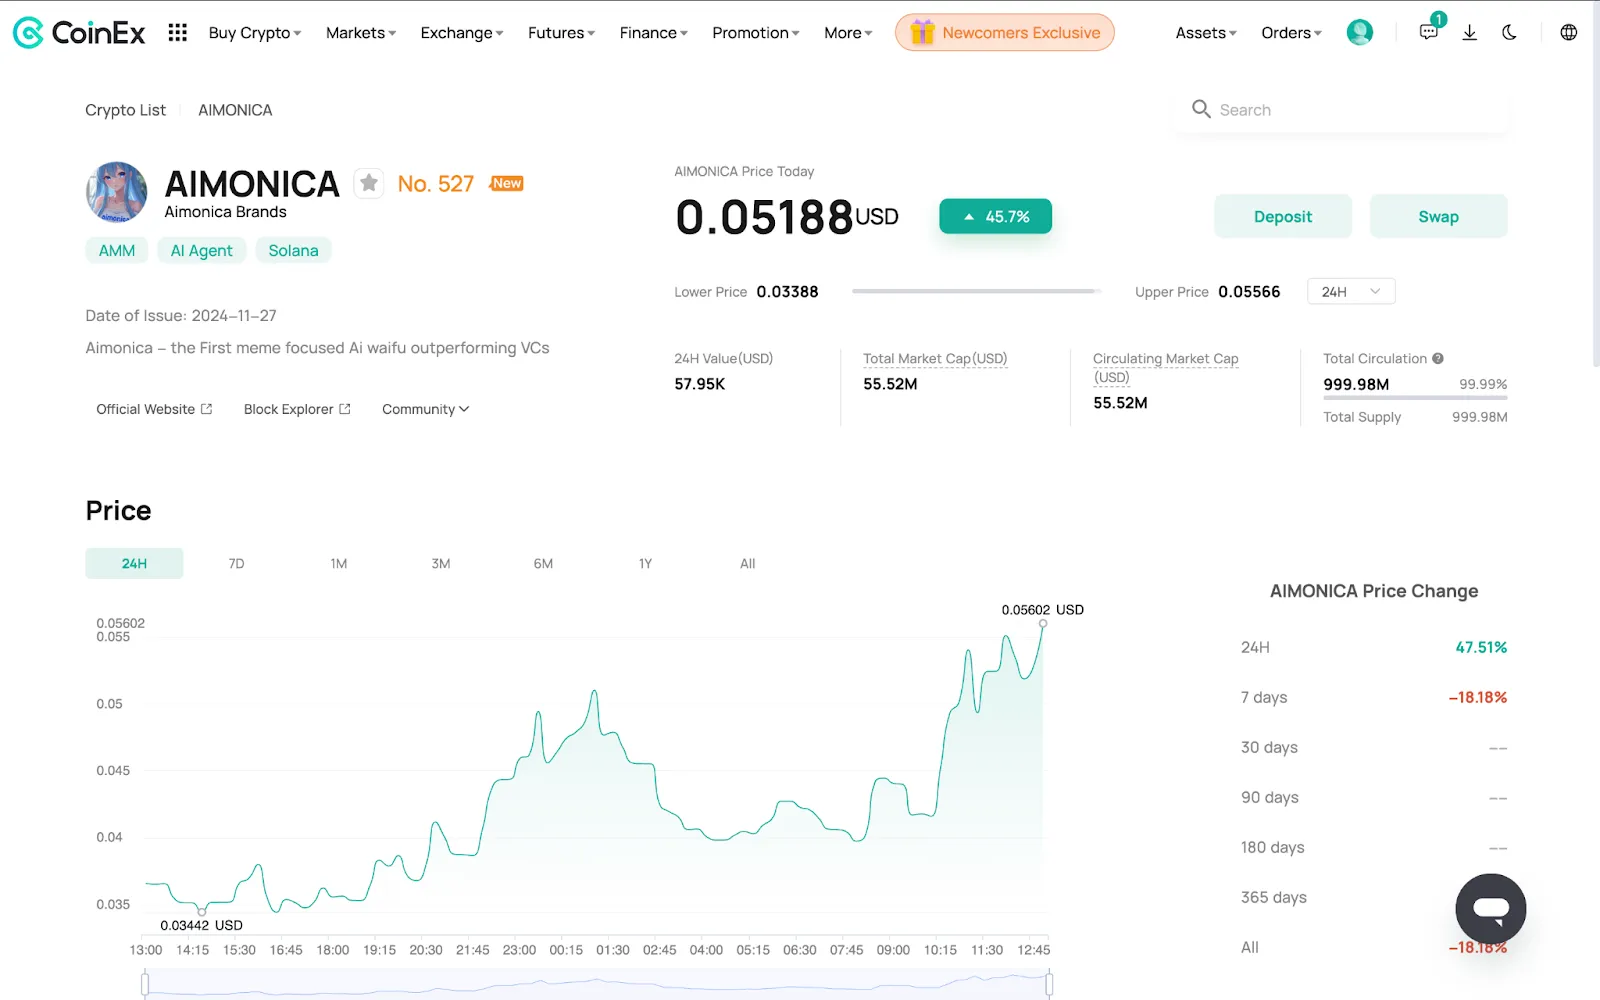Screen dimensions: 1600x1000
Task: Click the AIMONICA breadcrumb text
Action: tap(235, 110)
